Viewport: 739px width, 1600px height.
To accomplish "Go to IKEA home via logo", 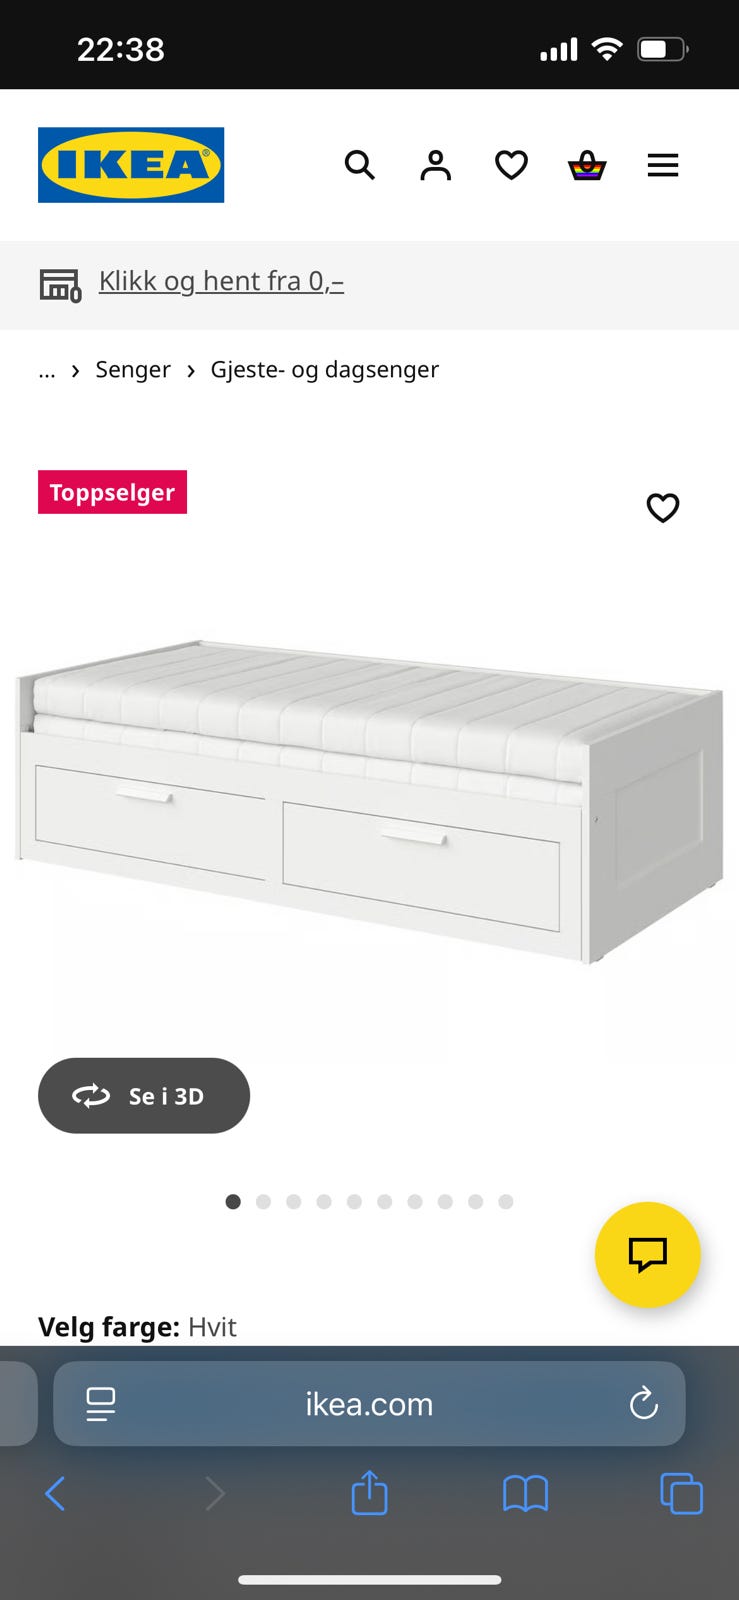I will point(131,165).
